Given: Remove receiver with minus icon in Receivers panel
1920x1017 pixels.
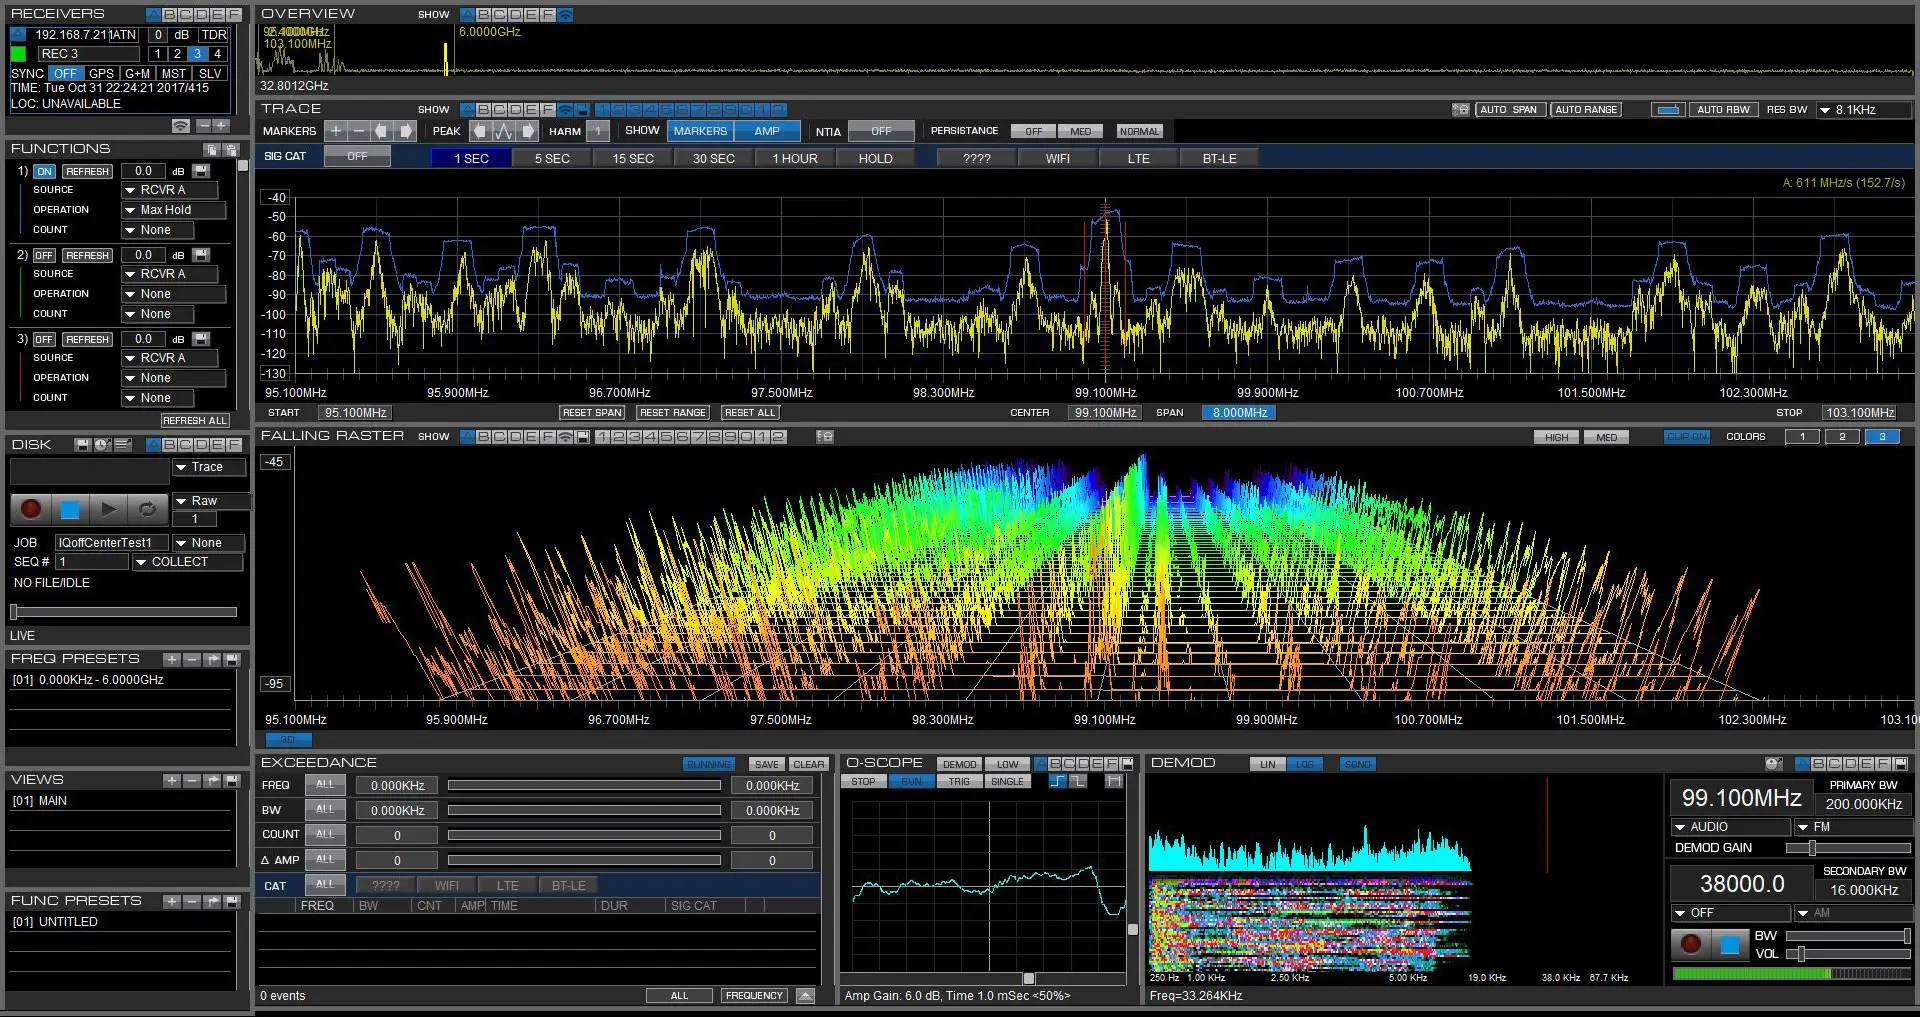Looking at the screenshot, I should click(203, 126).
